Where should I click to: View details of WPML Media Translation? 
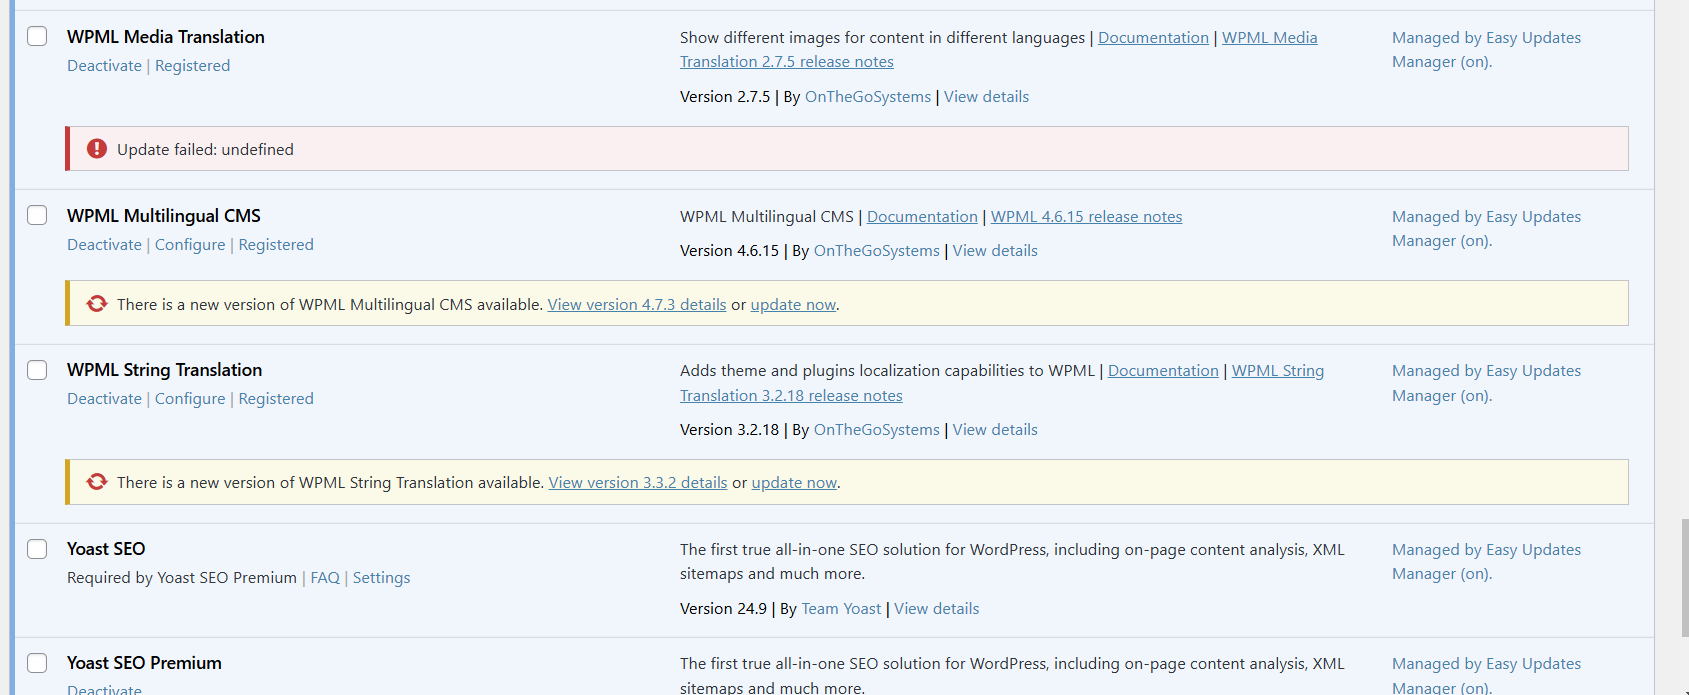click(986, 97)
